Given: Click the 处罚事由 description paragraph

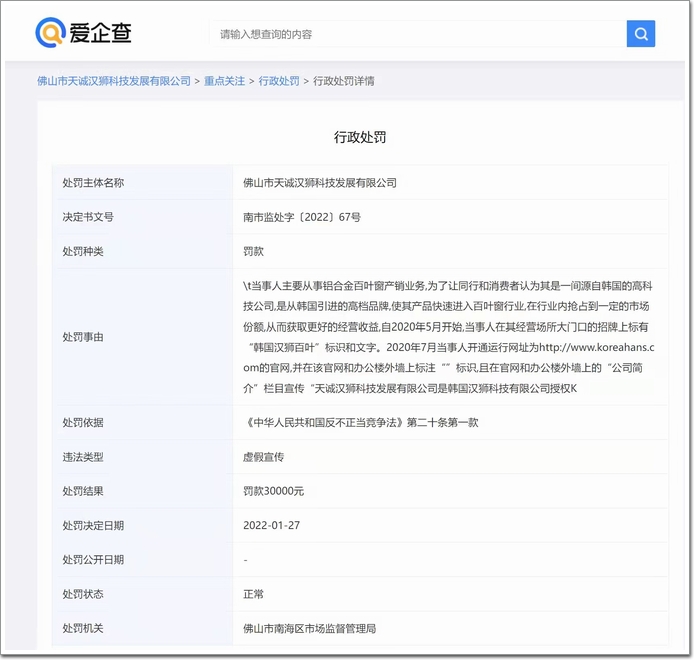Looking at the screenshot, I should click(448, 336).
